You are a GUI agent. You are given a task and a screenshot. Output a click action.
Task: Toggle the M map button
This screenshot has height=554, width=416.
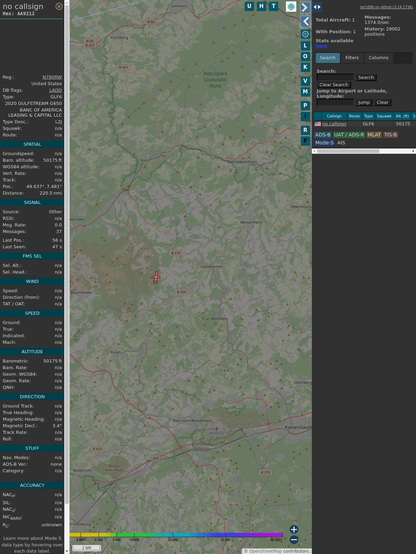pos(305,92)
